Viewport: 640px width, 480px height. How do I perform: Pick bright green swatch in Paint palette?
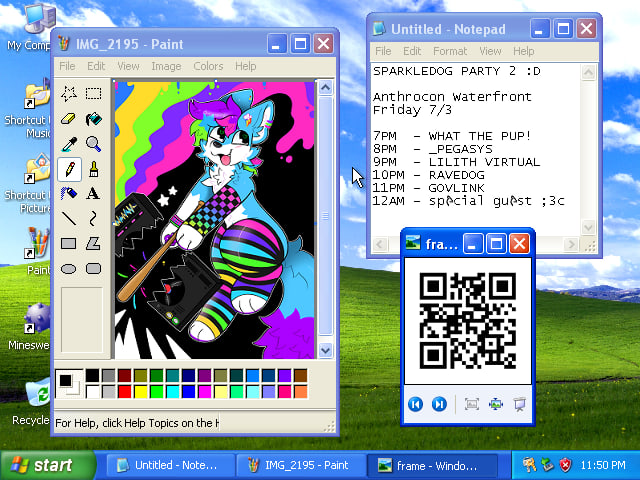click(156, 392)
